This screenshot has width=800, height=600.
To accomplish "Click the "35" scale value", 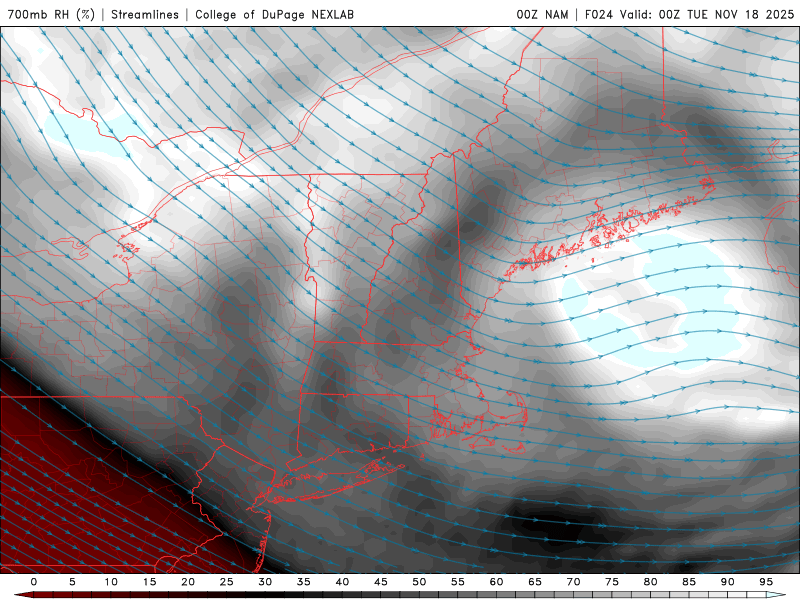I will pyautogui.click(x=304, y=582).
